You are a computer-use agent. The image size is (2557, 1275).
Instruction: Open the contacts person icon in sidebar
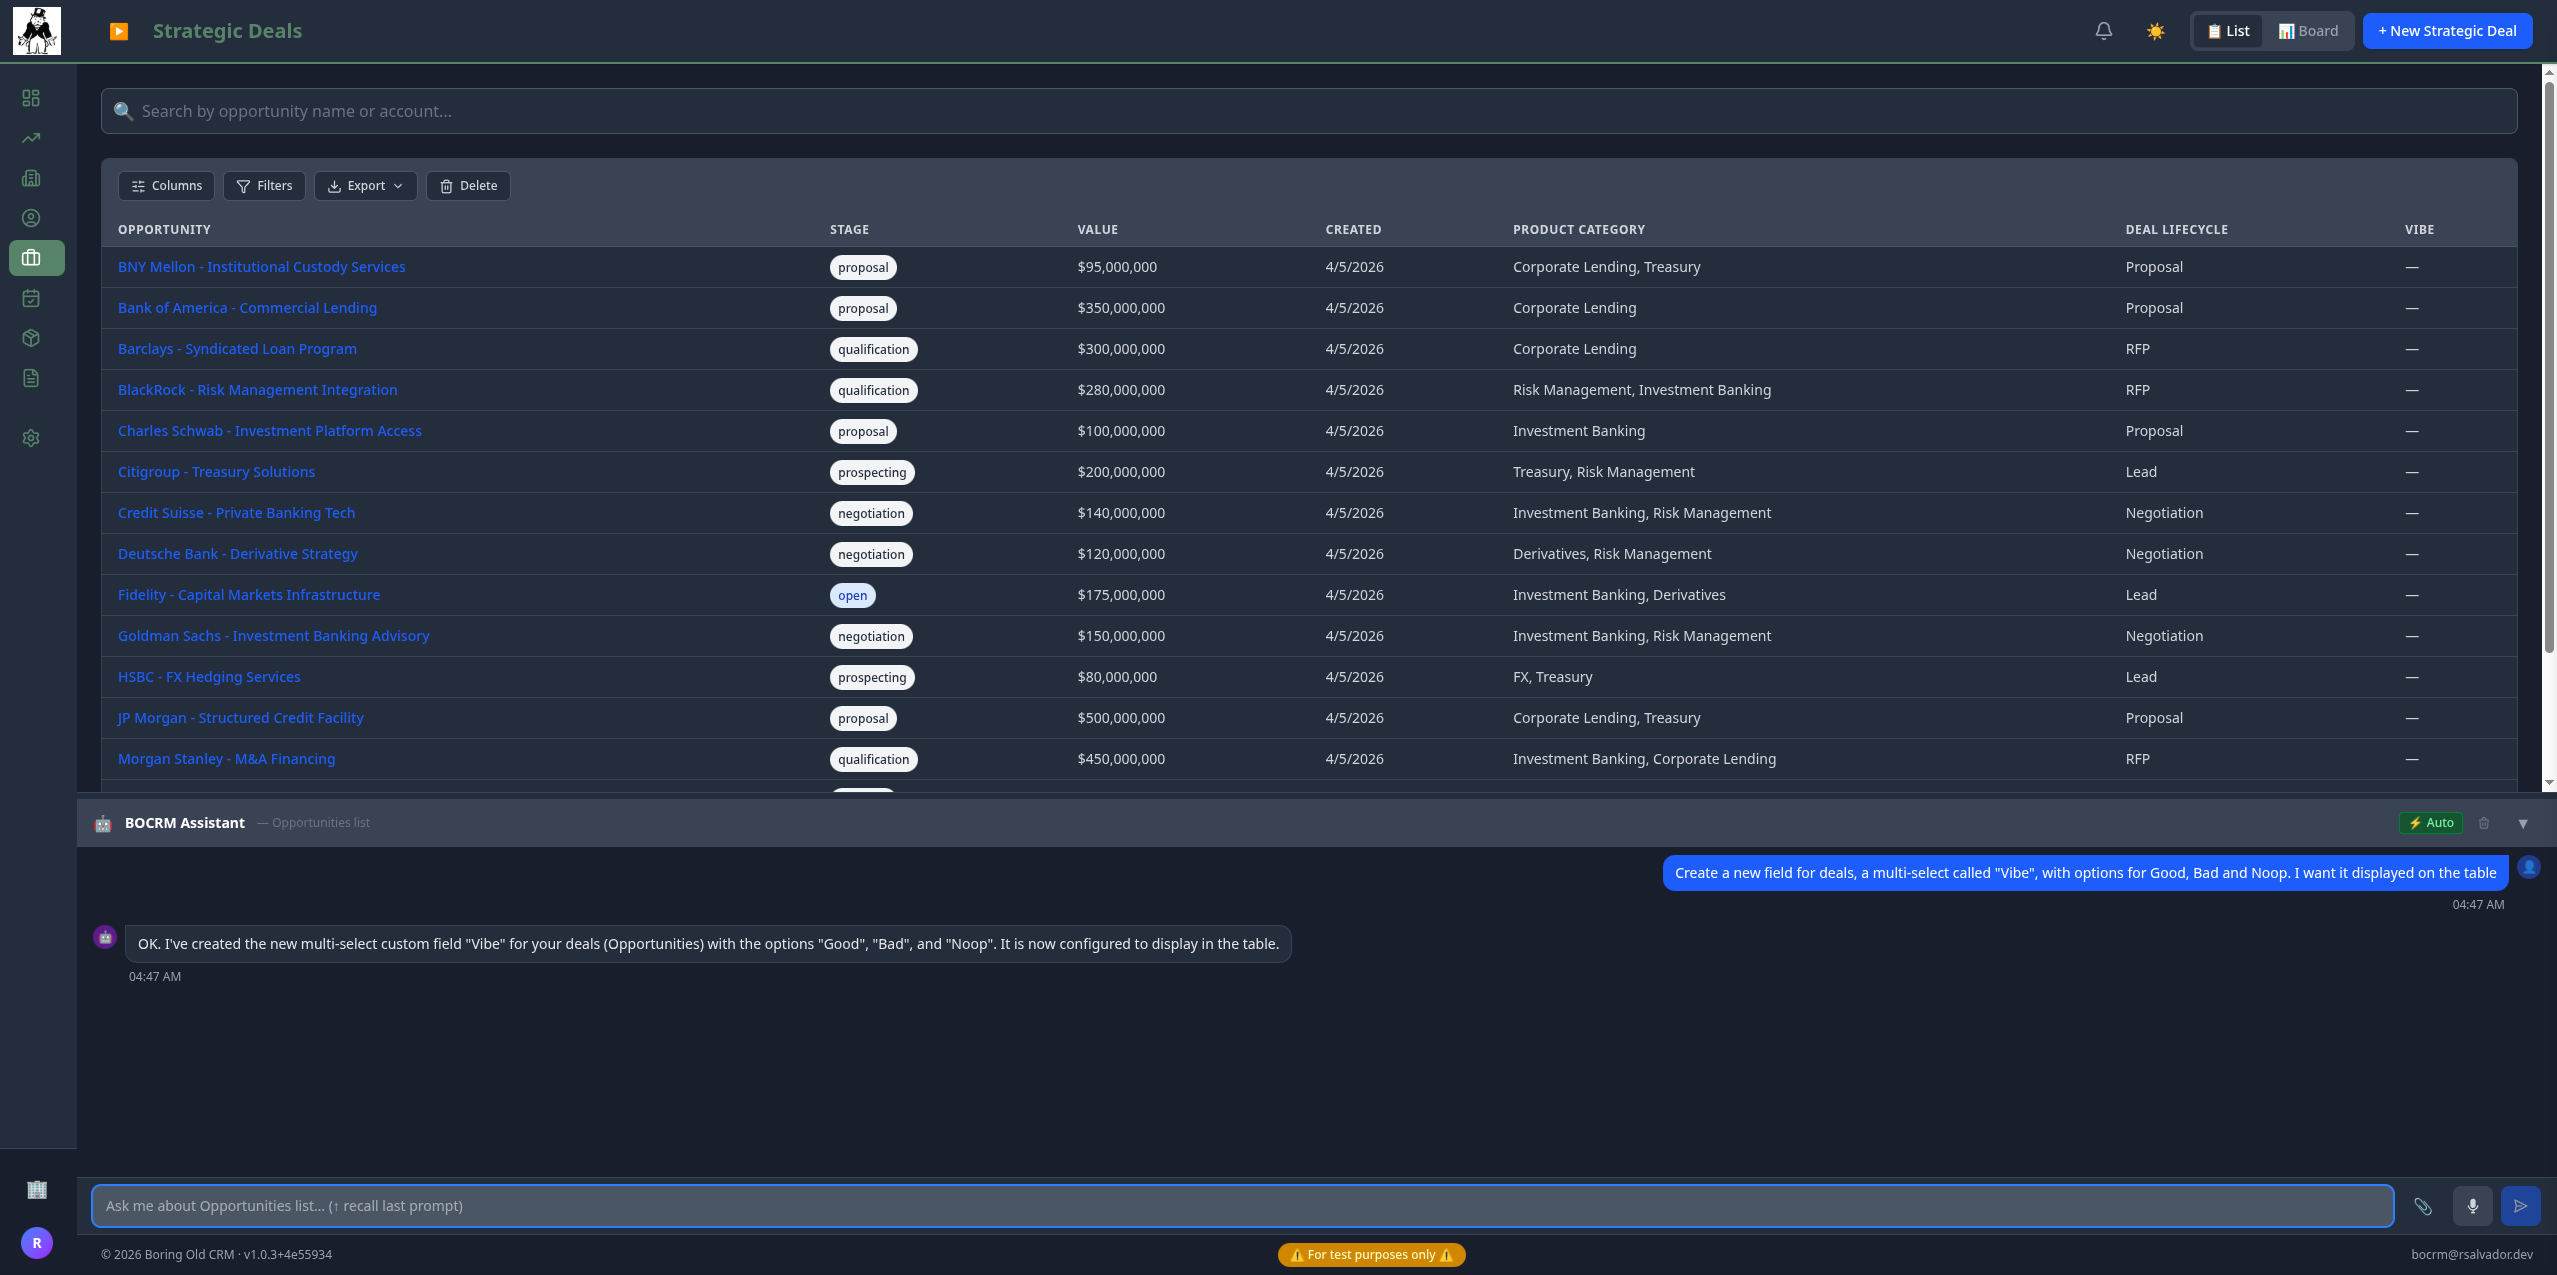31,218
